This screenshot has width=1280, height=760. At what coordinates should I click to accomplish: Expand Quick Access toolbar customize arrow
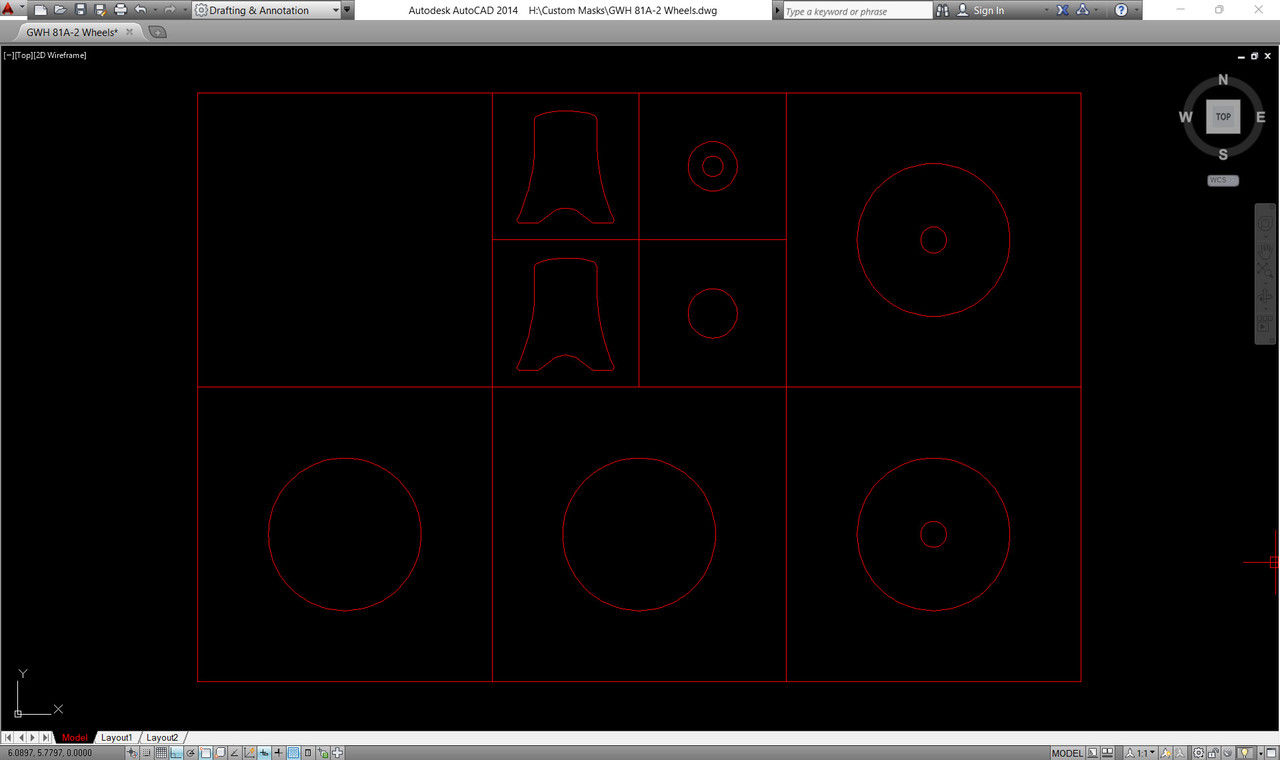347,10
